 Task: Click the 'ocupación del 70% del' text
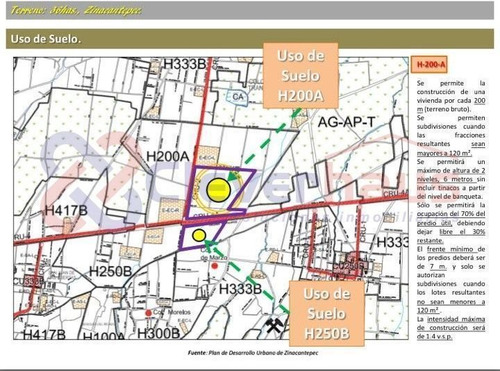coord(451,214)
